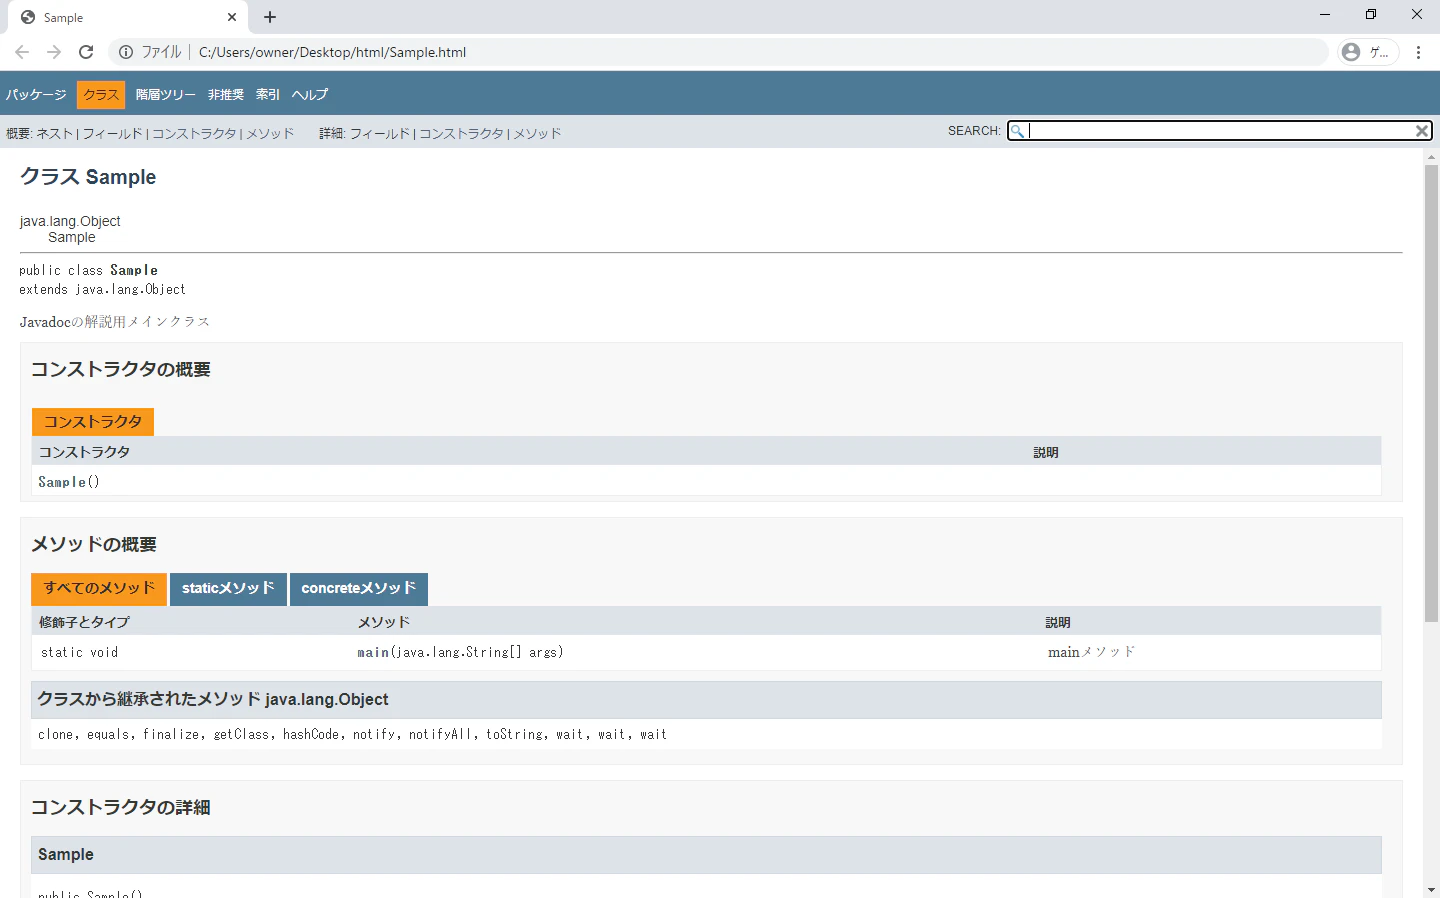Image resolution: width=1440 pixels, height=898 pixels.
Task: Click 'extends java.lang.Object' line
Action: 102,289
